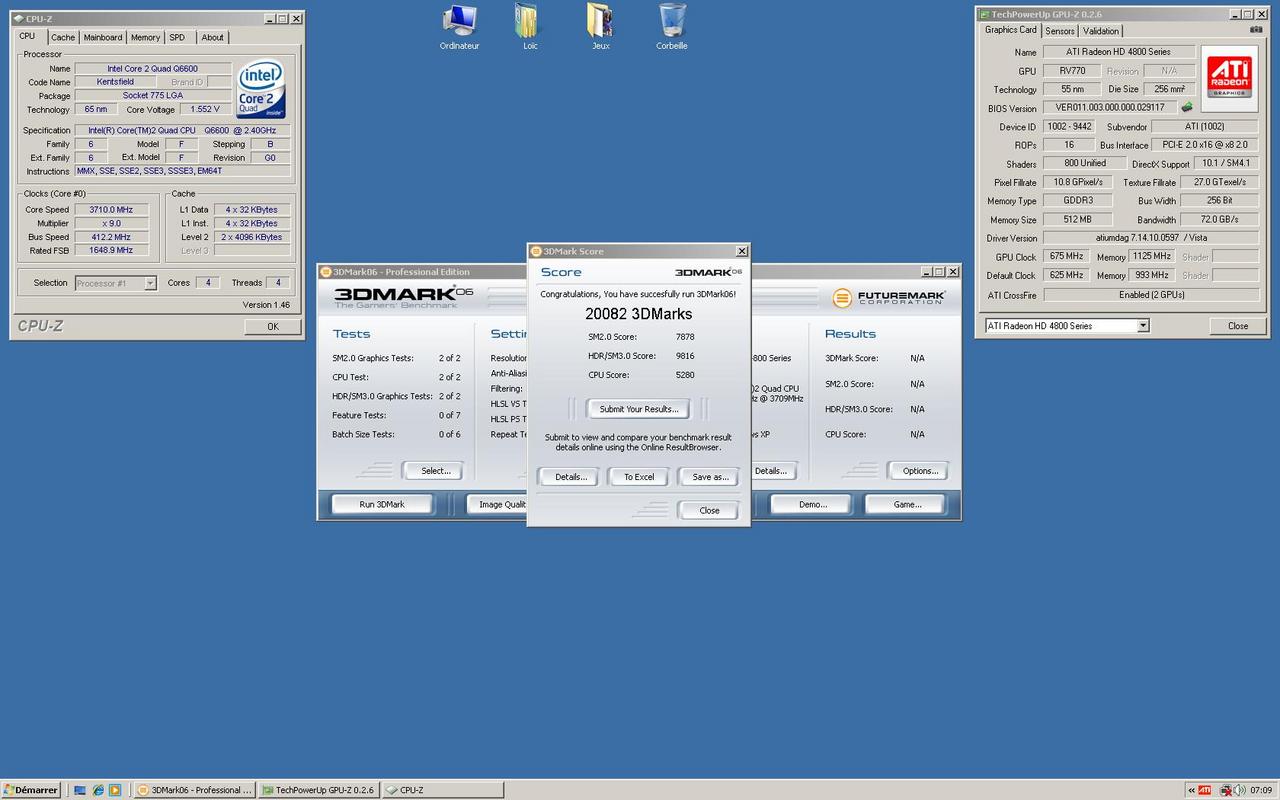Click the ATI tray icon

(1204, 790)
